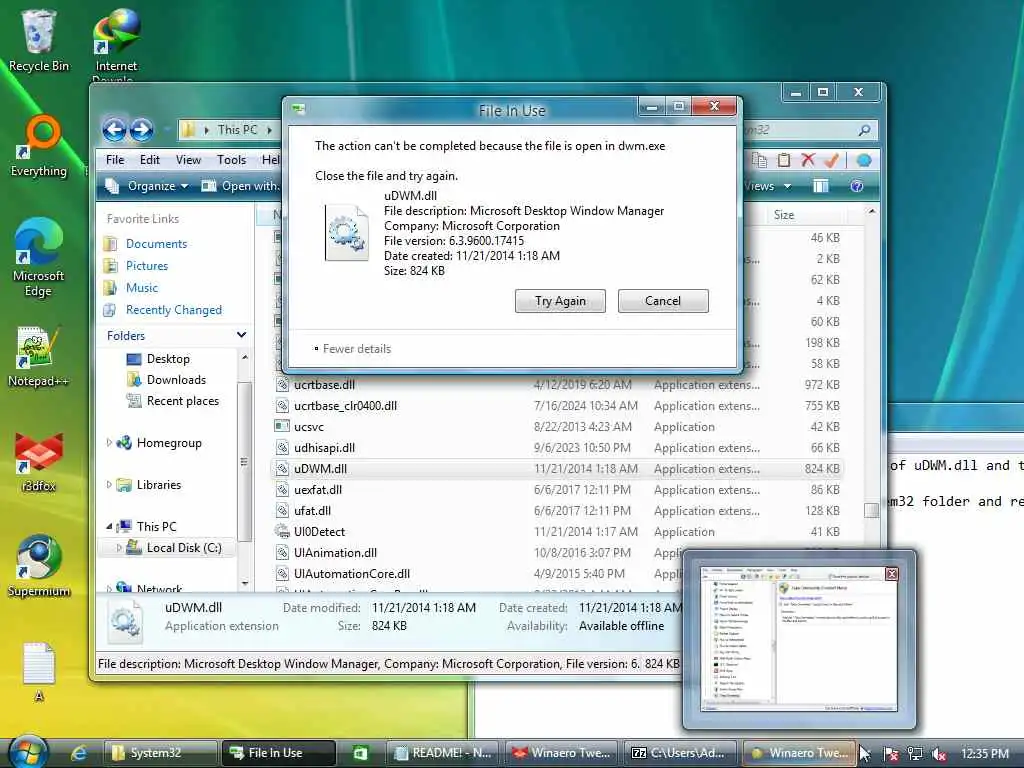Select the ucsvc application file
The width and height of the screenshot is (1024, 768).
pos(308,426)
